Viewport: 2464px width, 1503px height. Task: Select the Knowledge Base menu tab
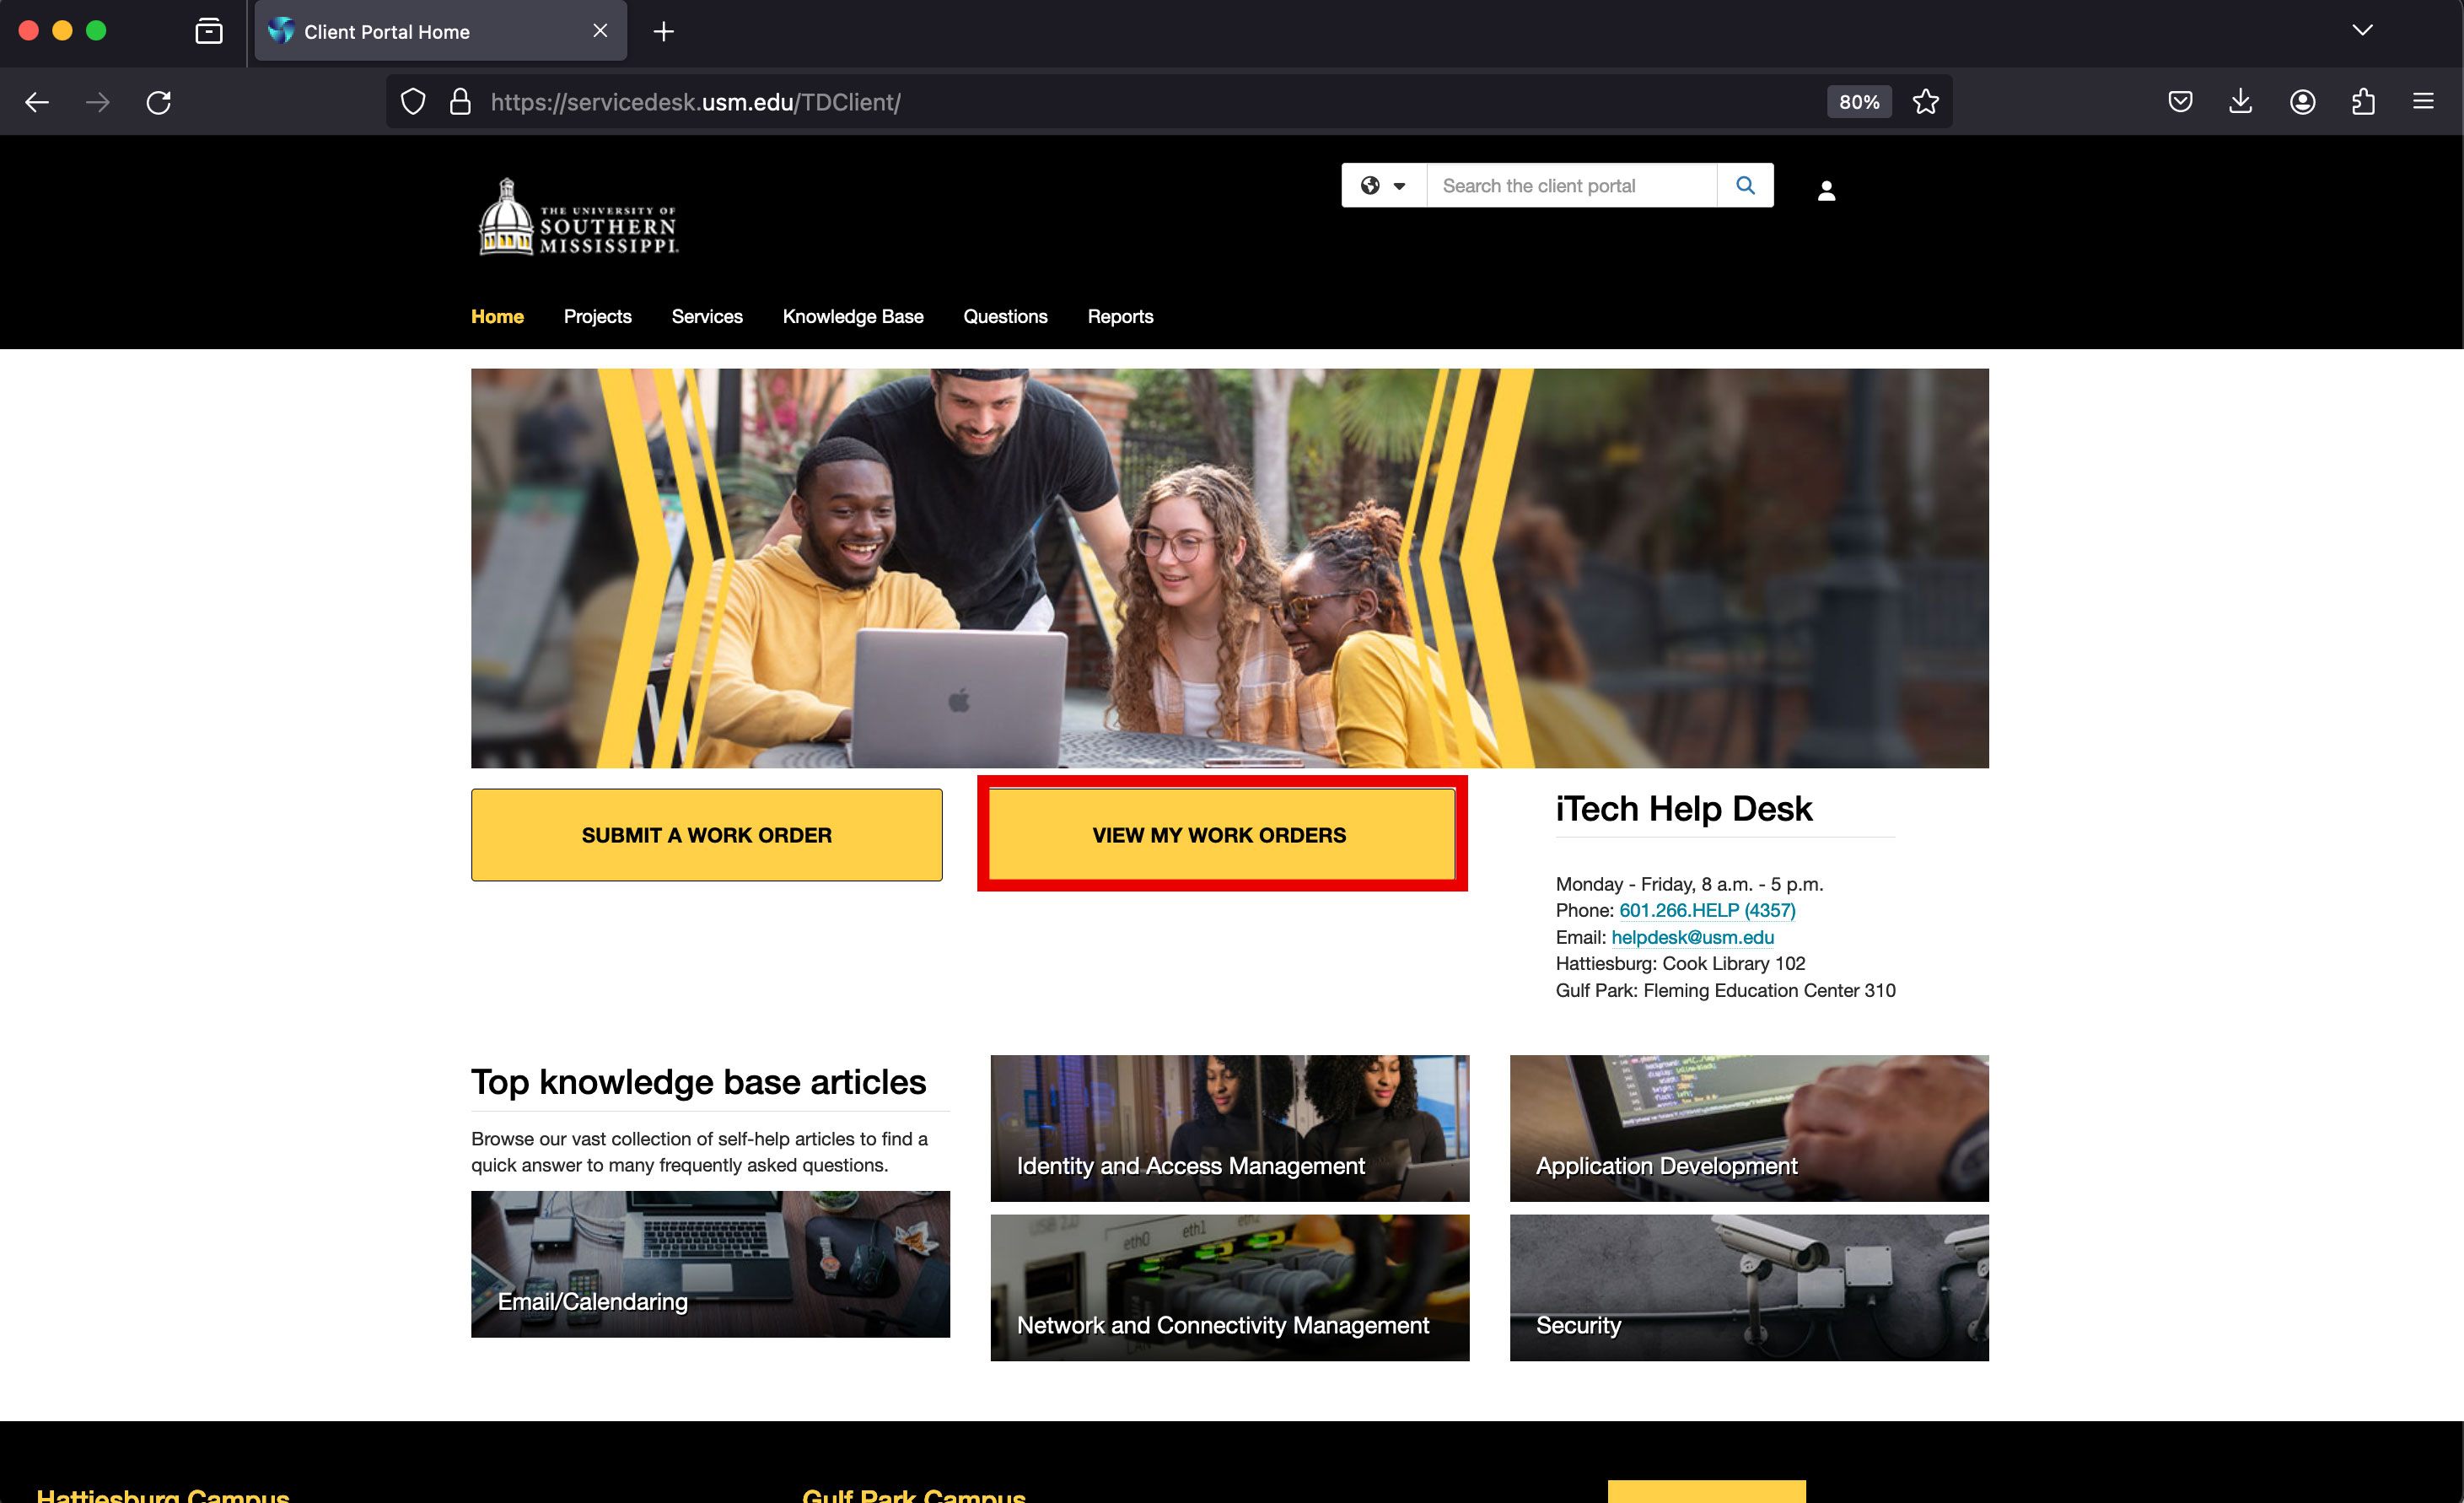coord(852,317)
